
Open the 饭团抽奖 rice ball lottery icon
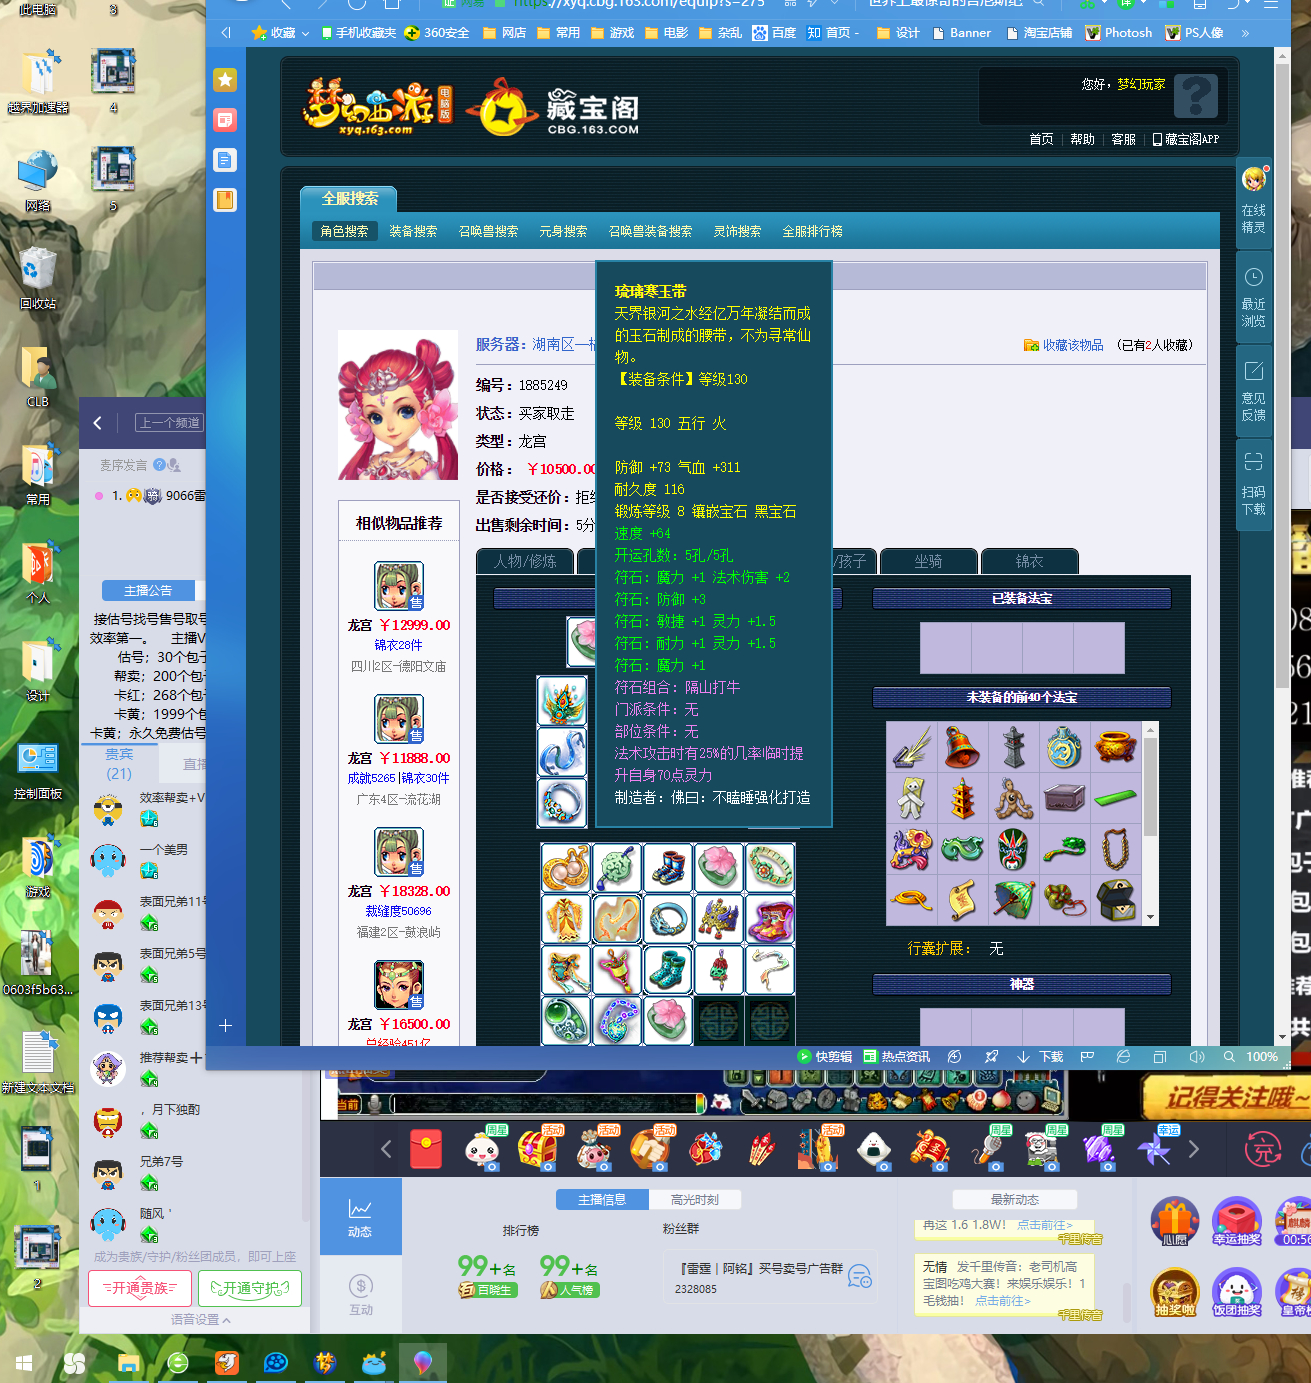pos(1237,1292)
